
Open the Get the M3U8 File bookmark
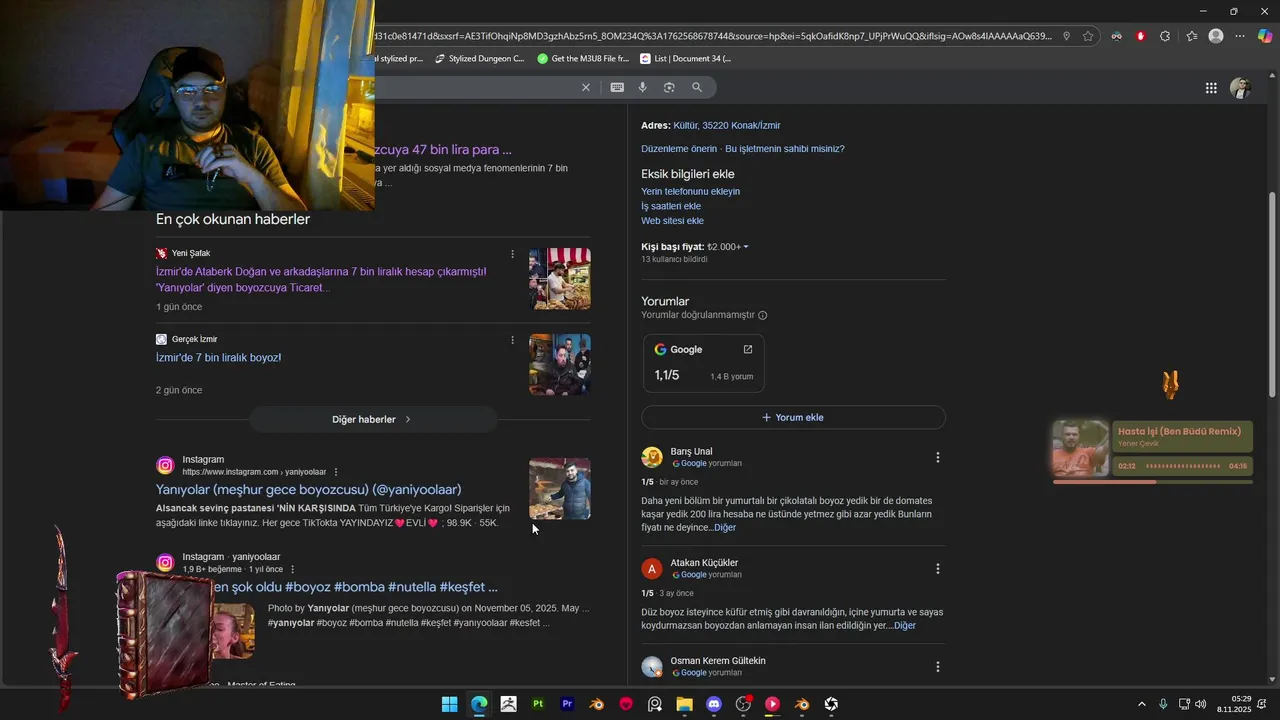(583, 59)
